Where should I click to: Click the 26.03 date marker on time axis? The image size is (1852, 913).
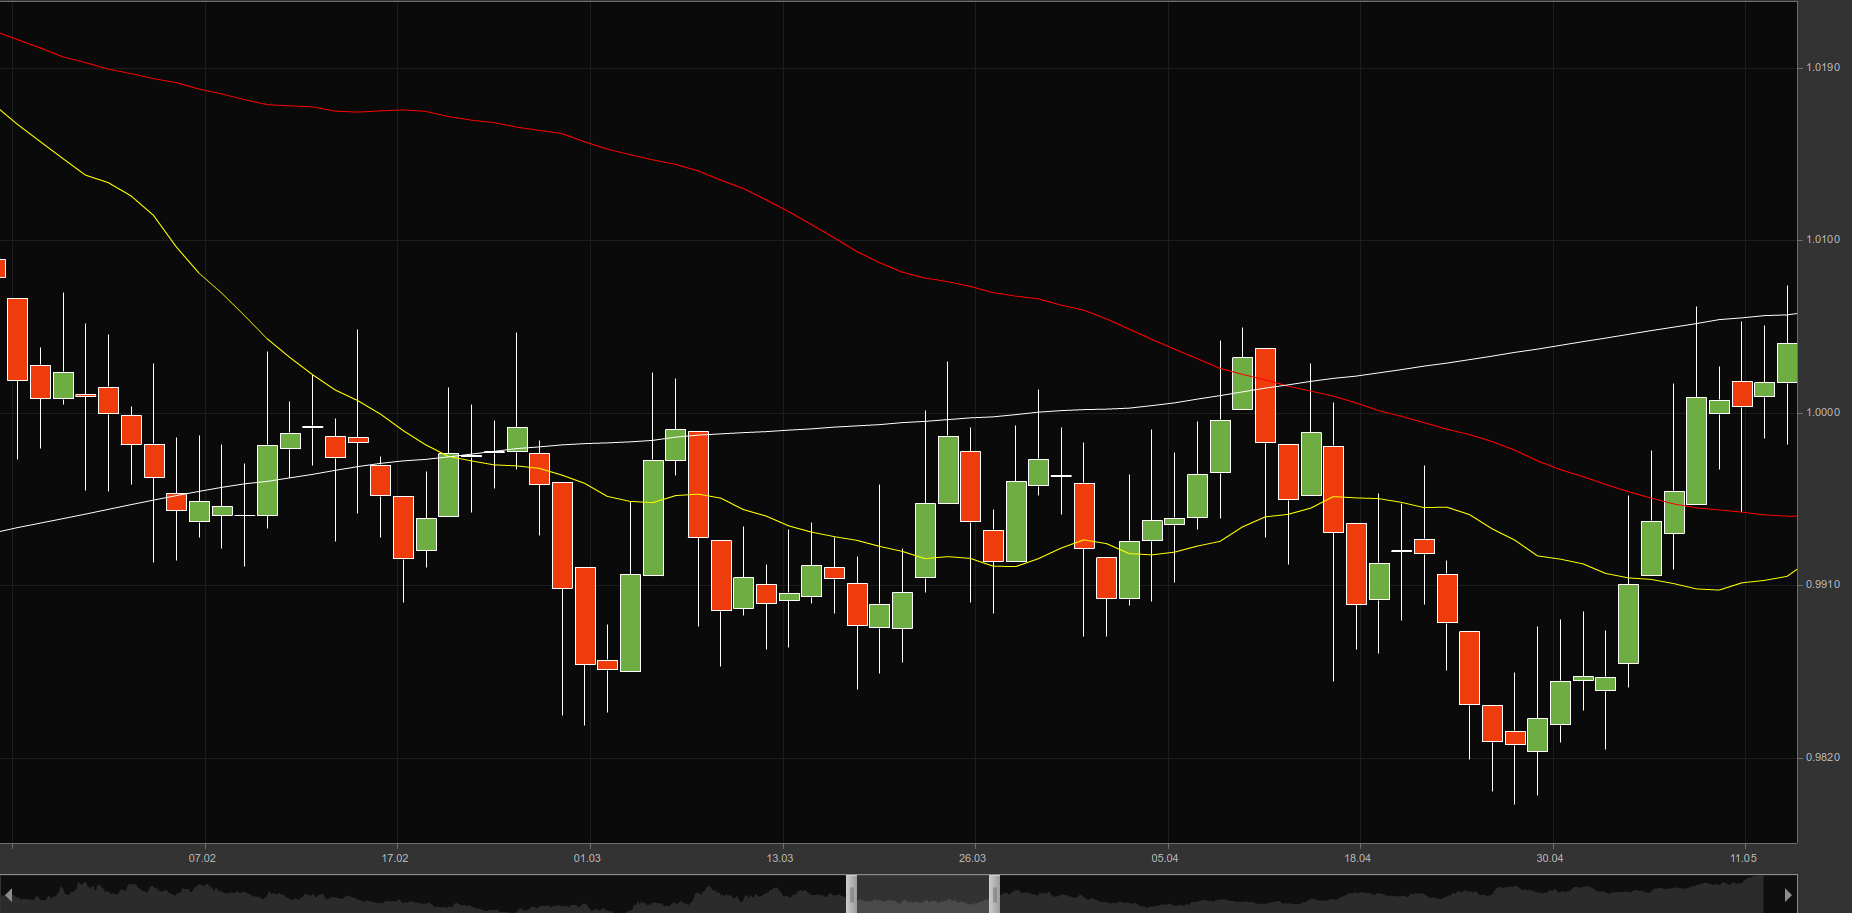(x=972, y=858)
